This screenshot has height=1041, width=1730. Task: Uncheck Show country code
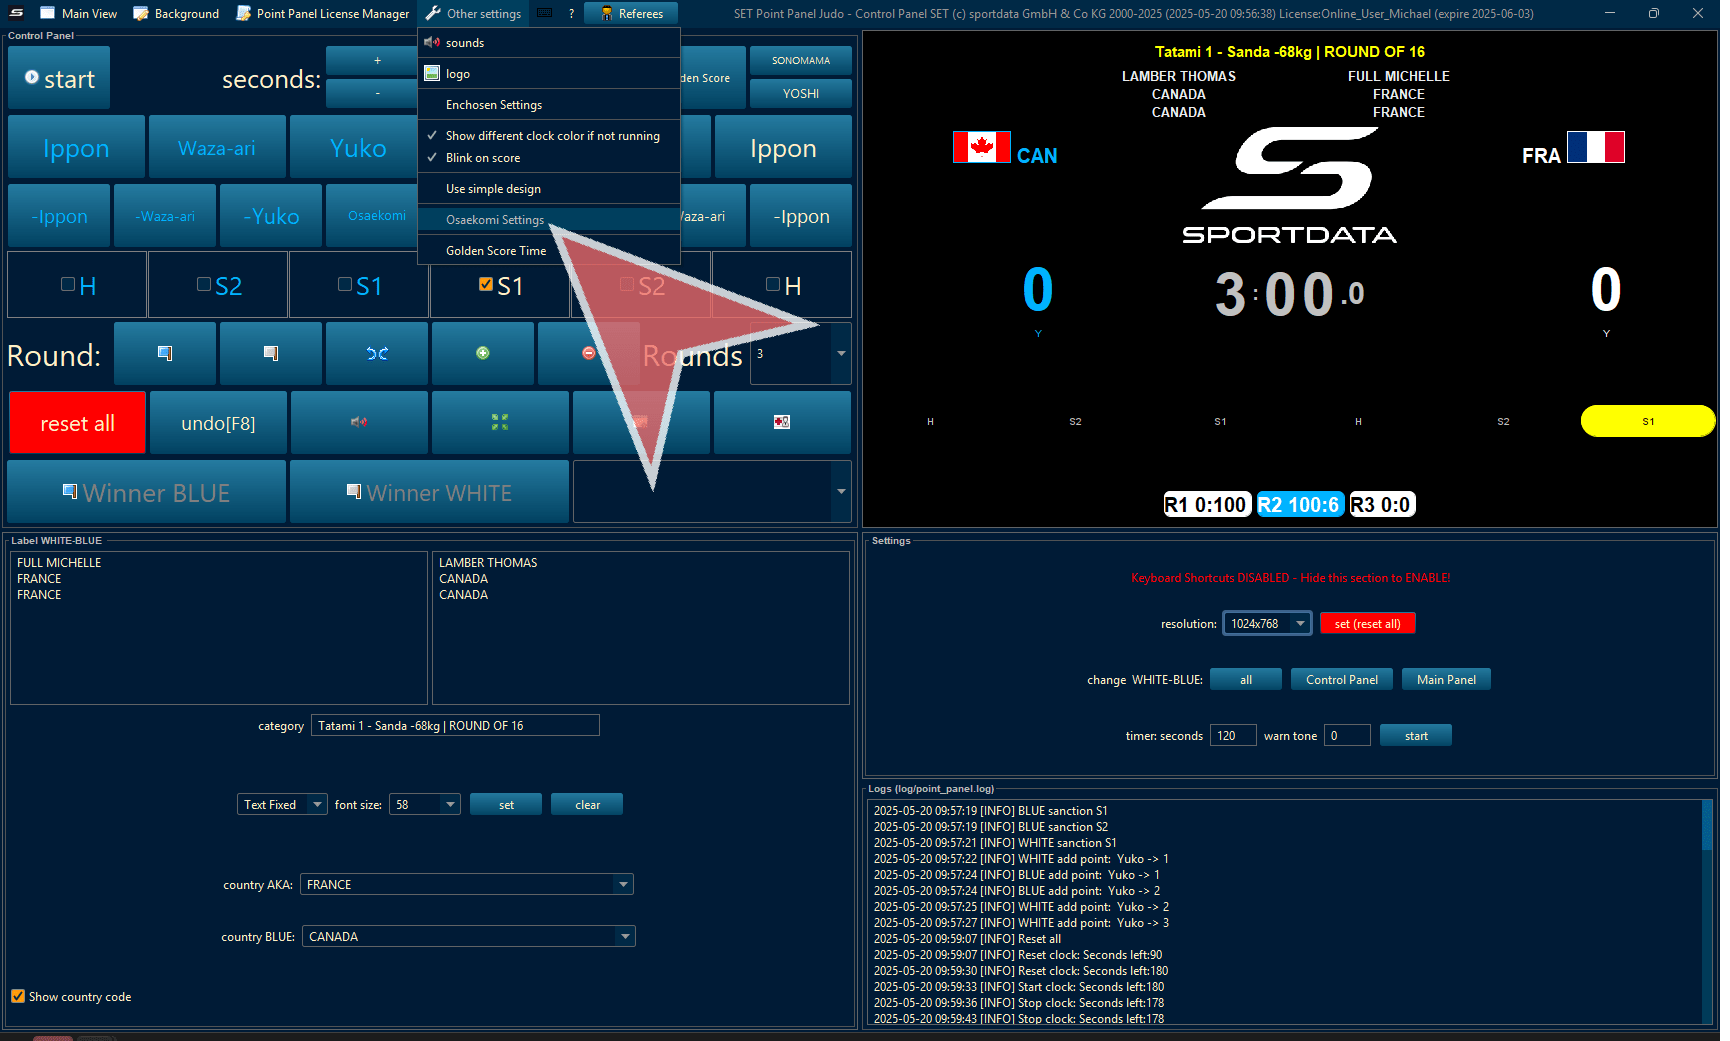(18, 996)
